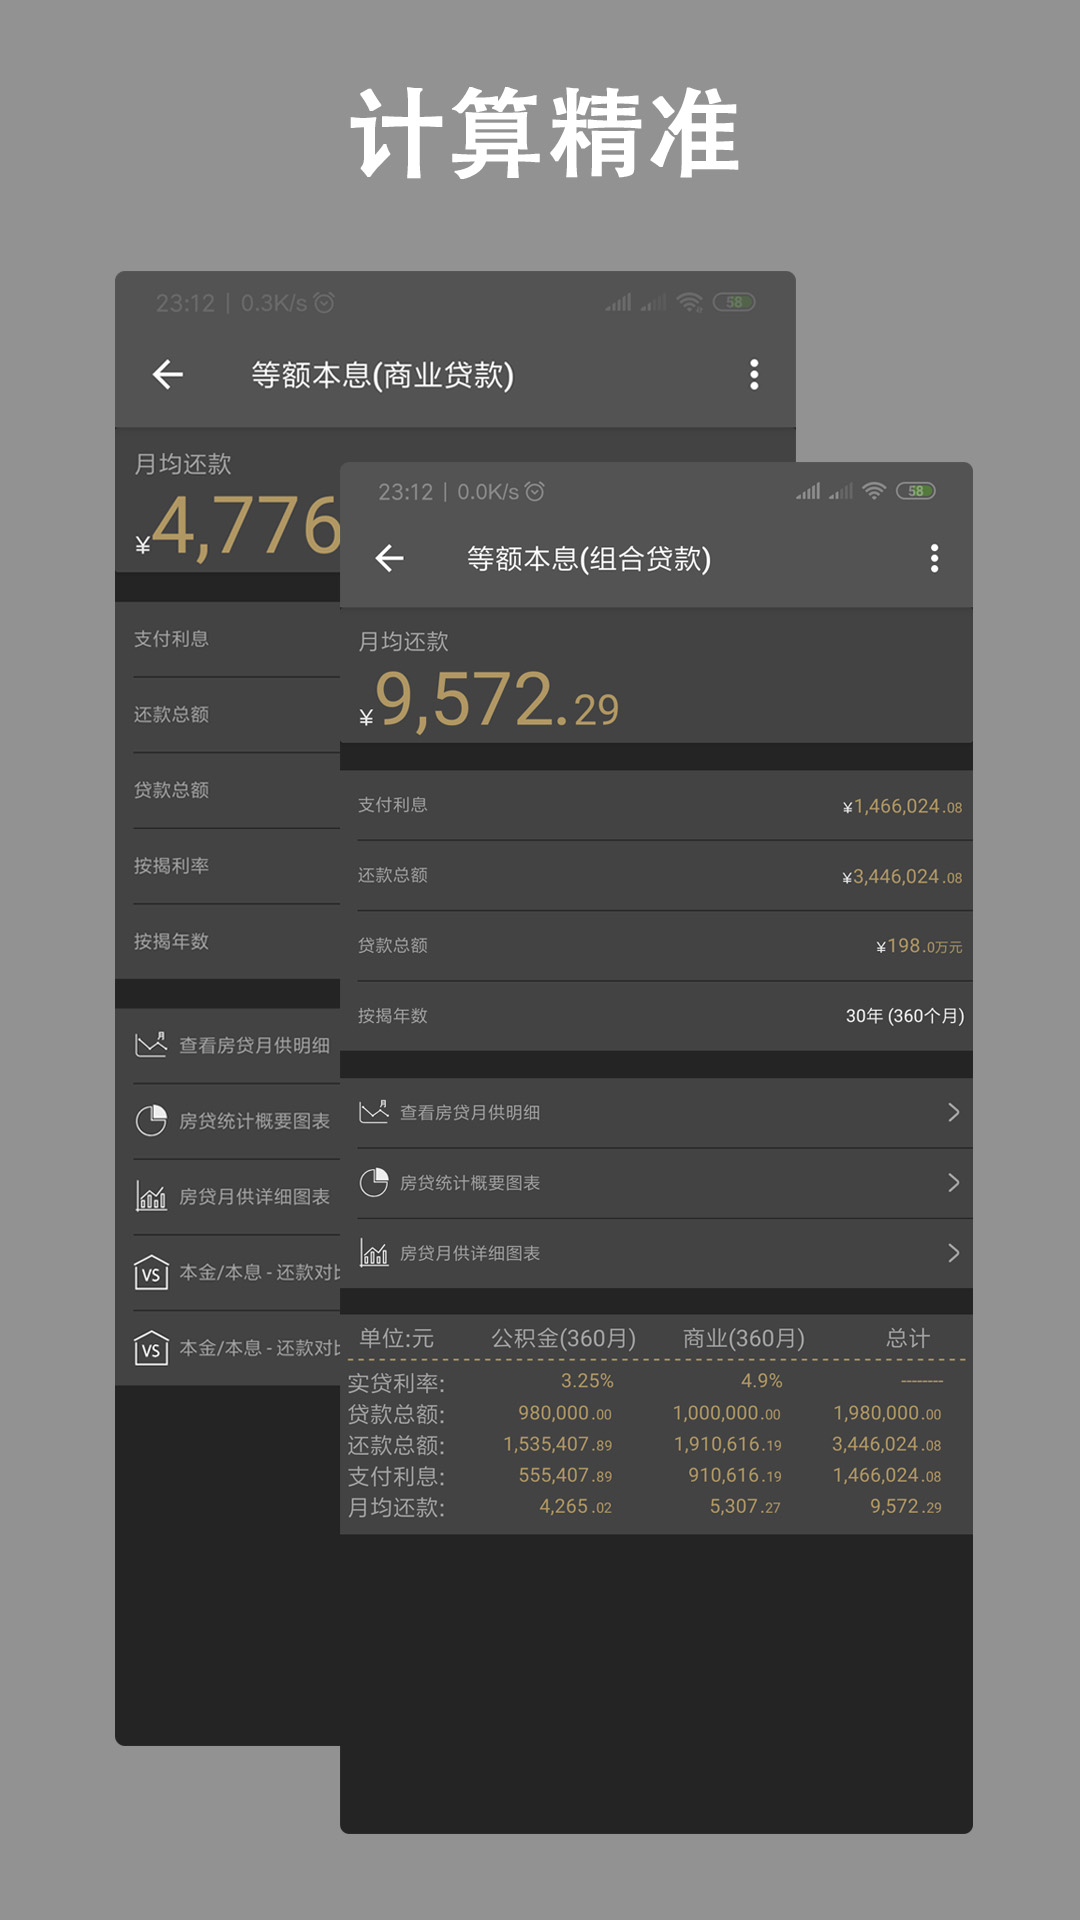Image resolution: width=1080 pixels, height=1920 pixels.
Task: Tap signal bars icon in front status bar
Action: [x=808, y=491]
